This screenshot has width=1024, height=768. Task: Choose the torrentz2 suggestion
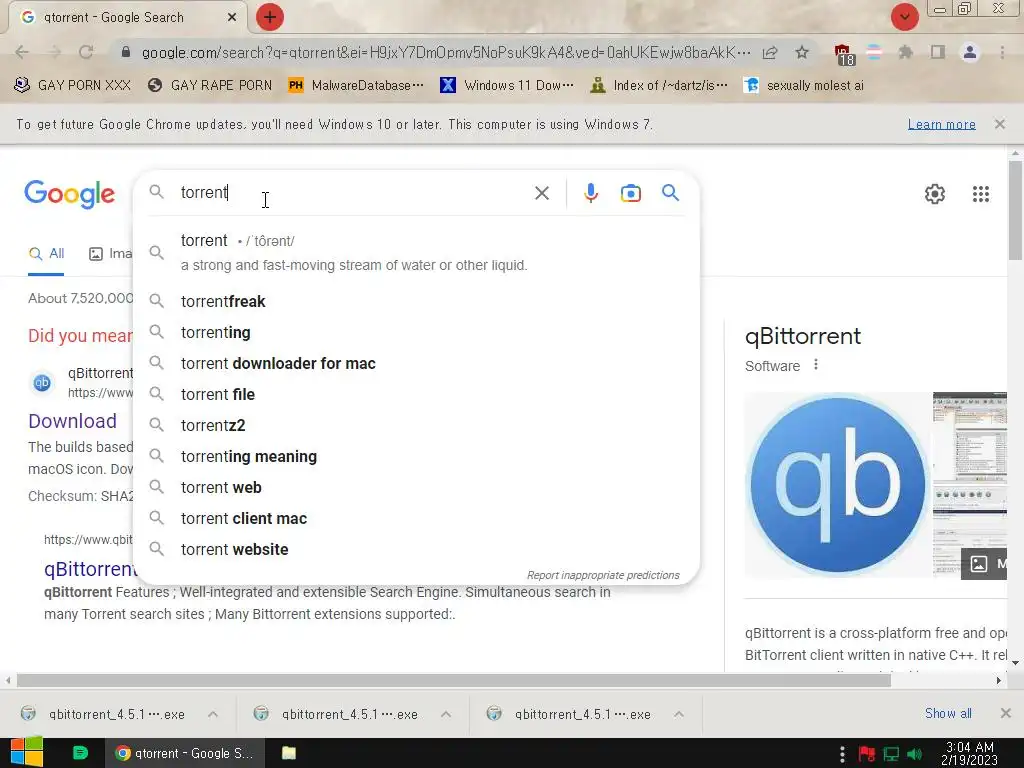[x=417, y=425]
